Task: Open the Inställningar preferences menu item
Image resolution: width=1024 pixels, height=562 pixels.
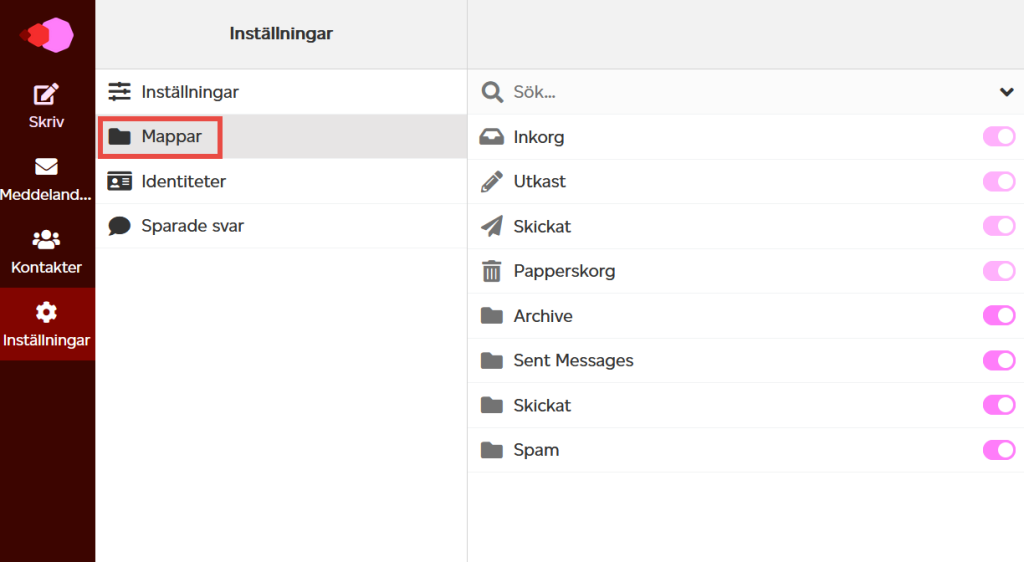Action: pos(281,92)
